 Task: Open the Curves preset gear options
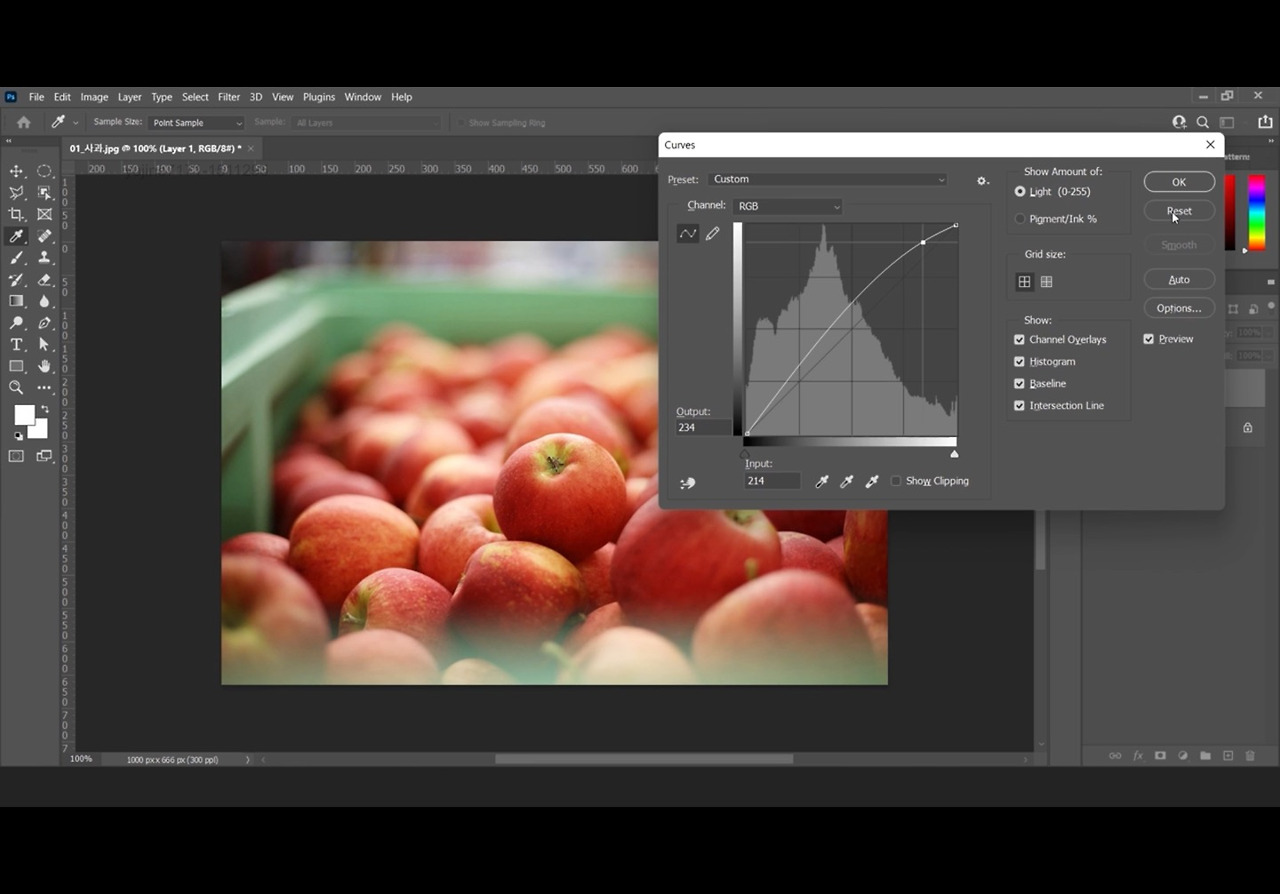click(982, 181)
